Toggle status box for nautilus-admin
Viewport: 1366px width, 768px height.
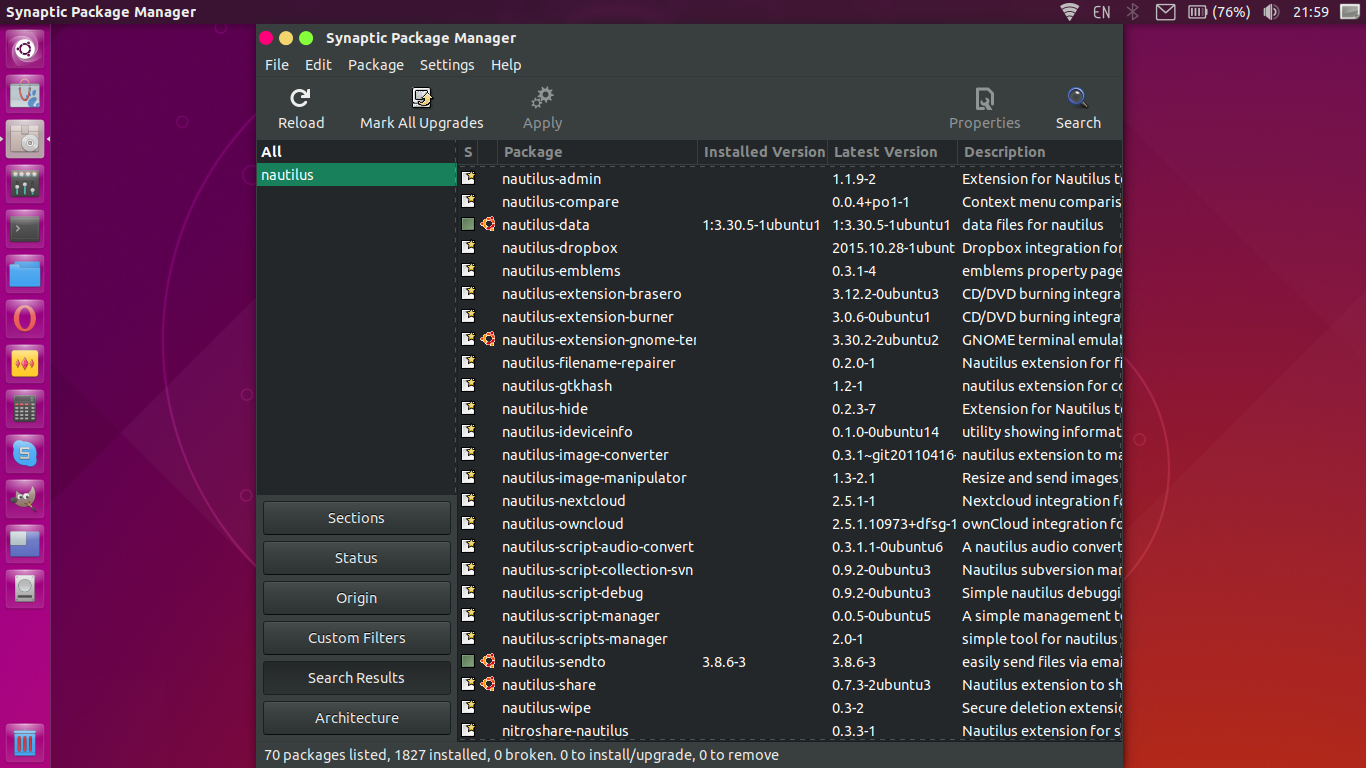pyautogui.click(x=468, y=179)
